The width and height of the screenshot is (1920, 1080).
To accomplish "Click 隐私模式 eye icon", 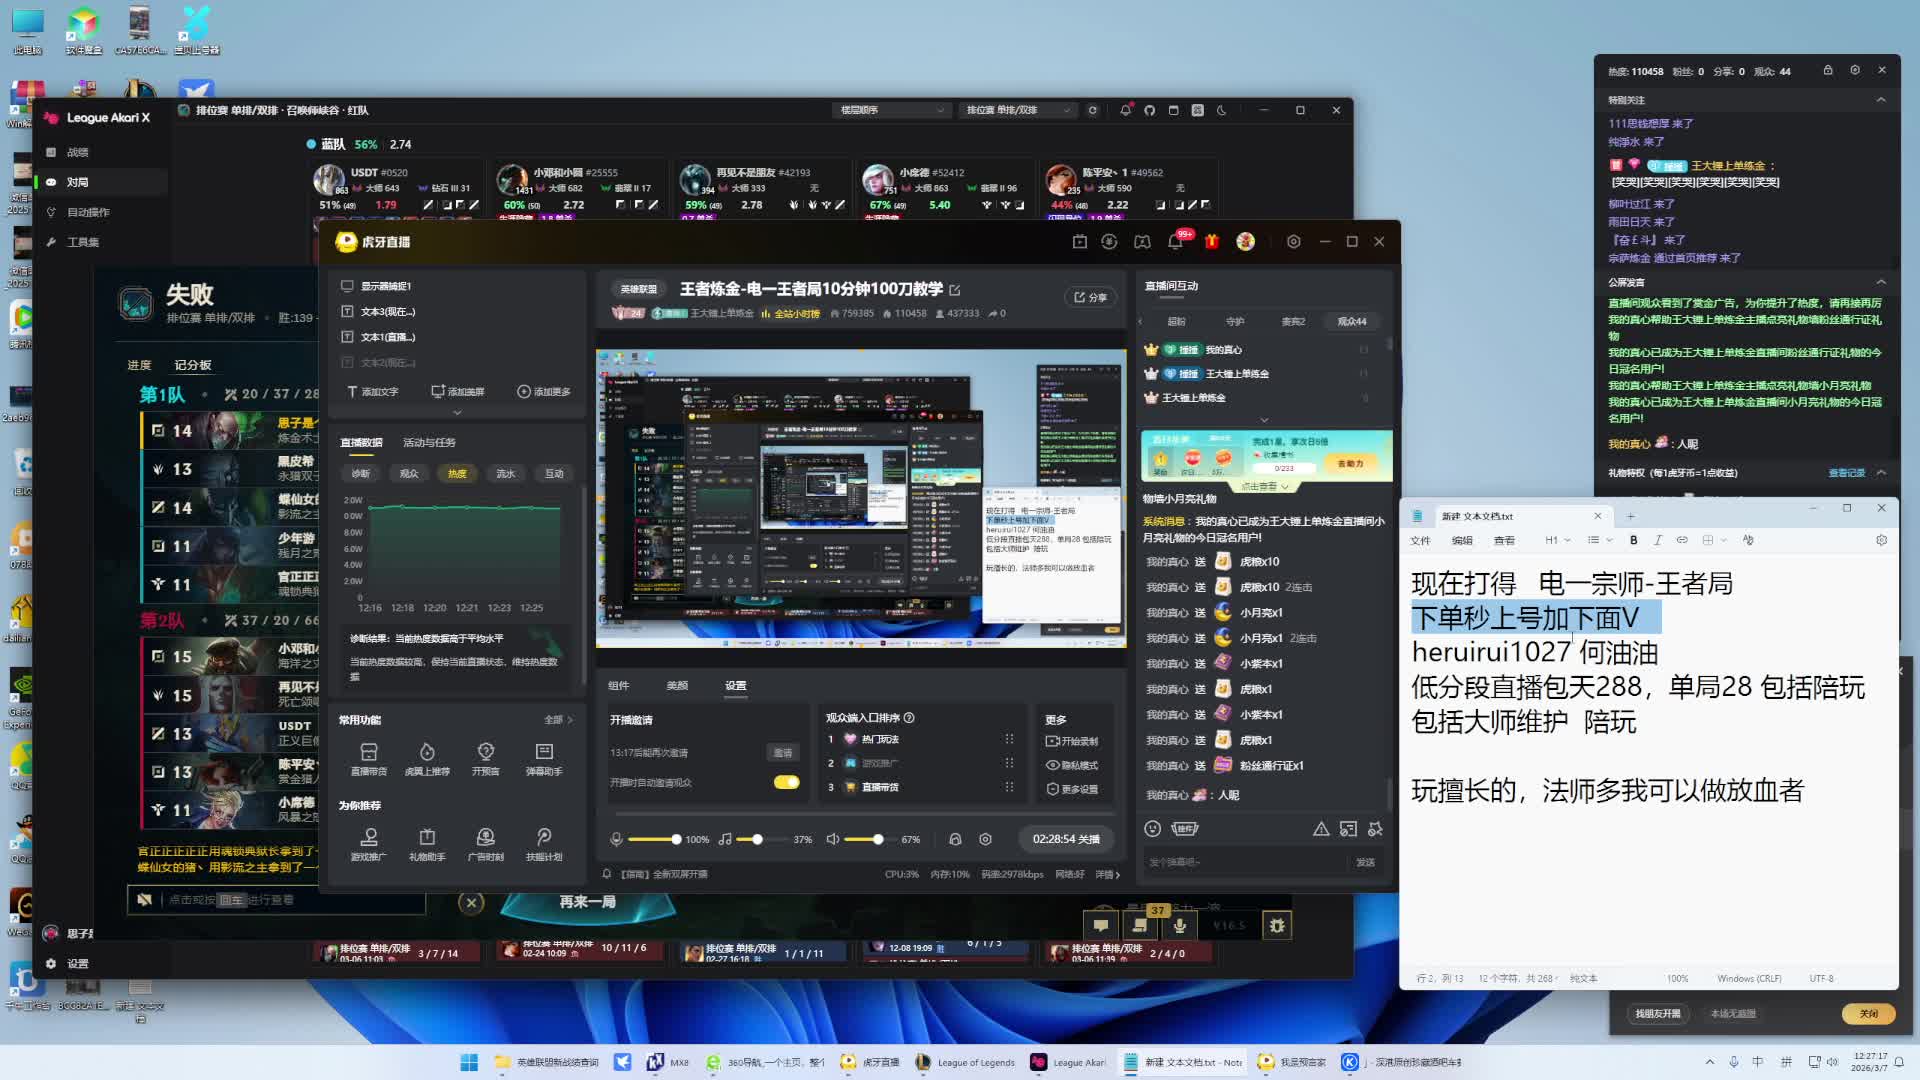I will tap(1052, 765).
